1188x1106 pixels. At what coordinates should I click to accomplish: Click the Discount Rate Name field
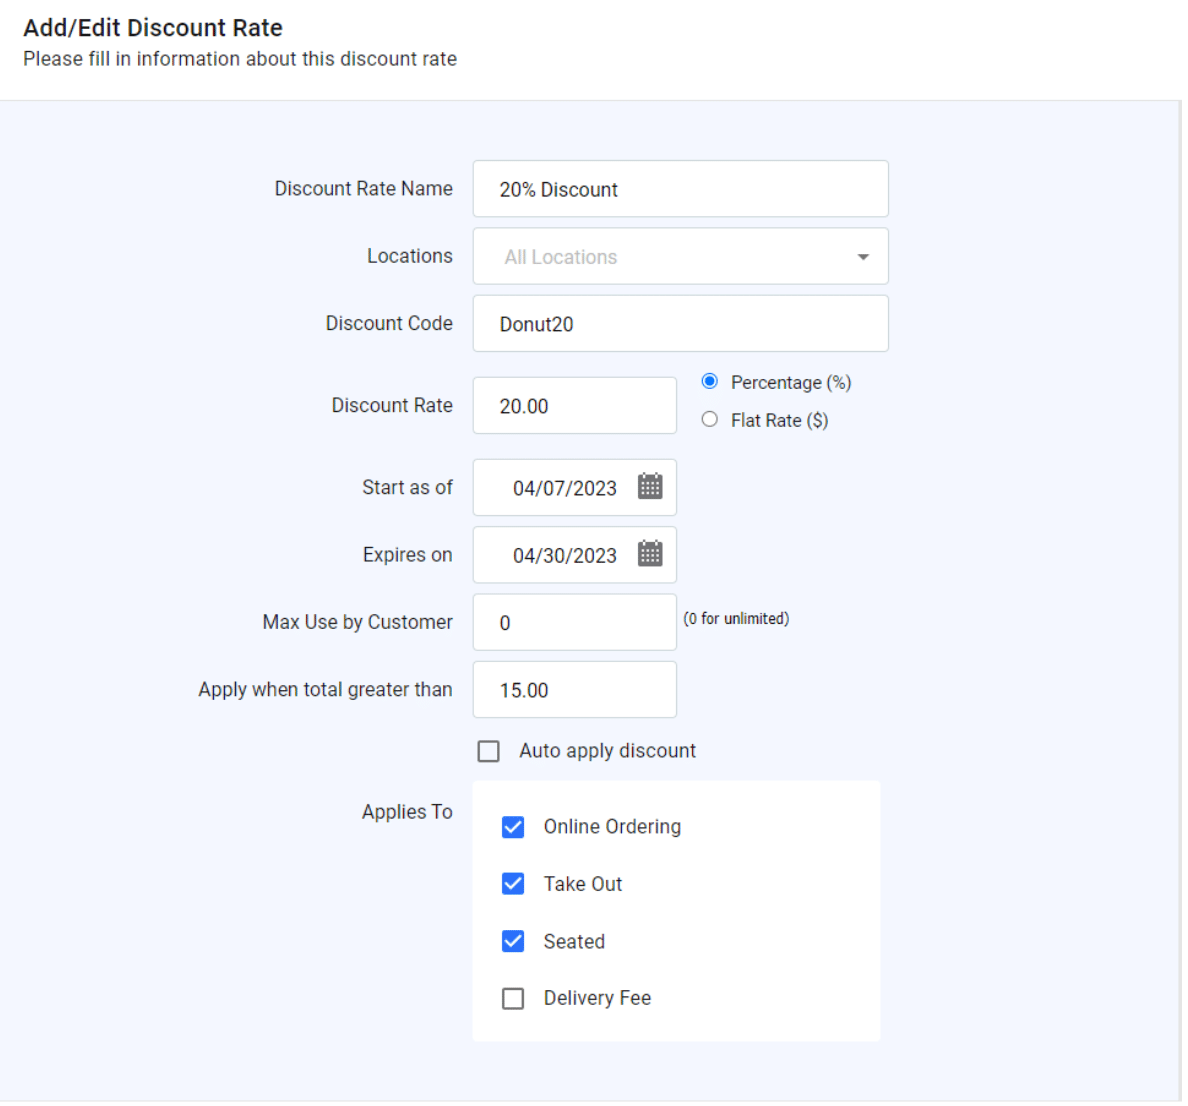[680, 189]
